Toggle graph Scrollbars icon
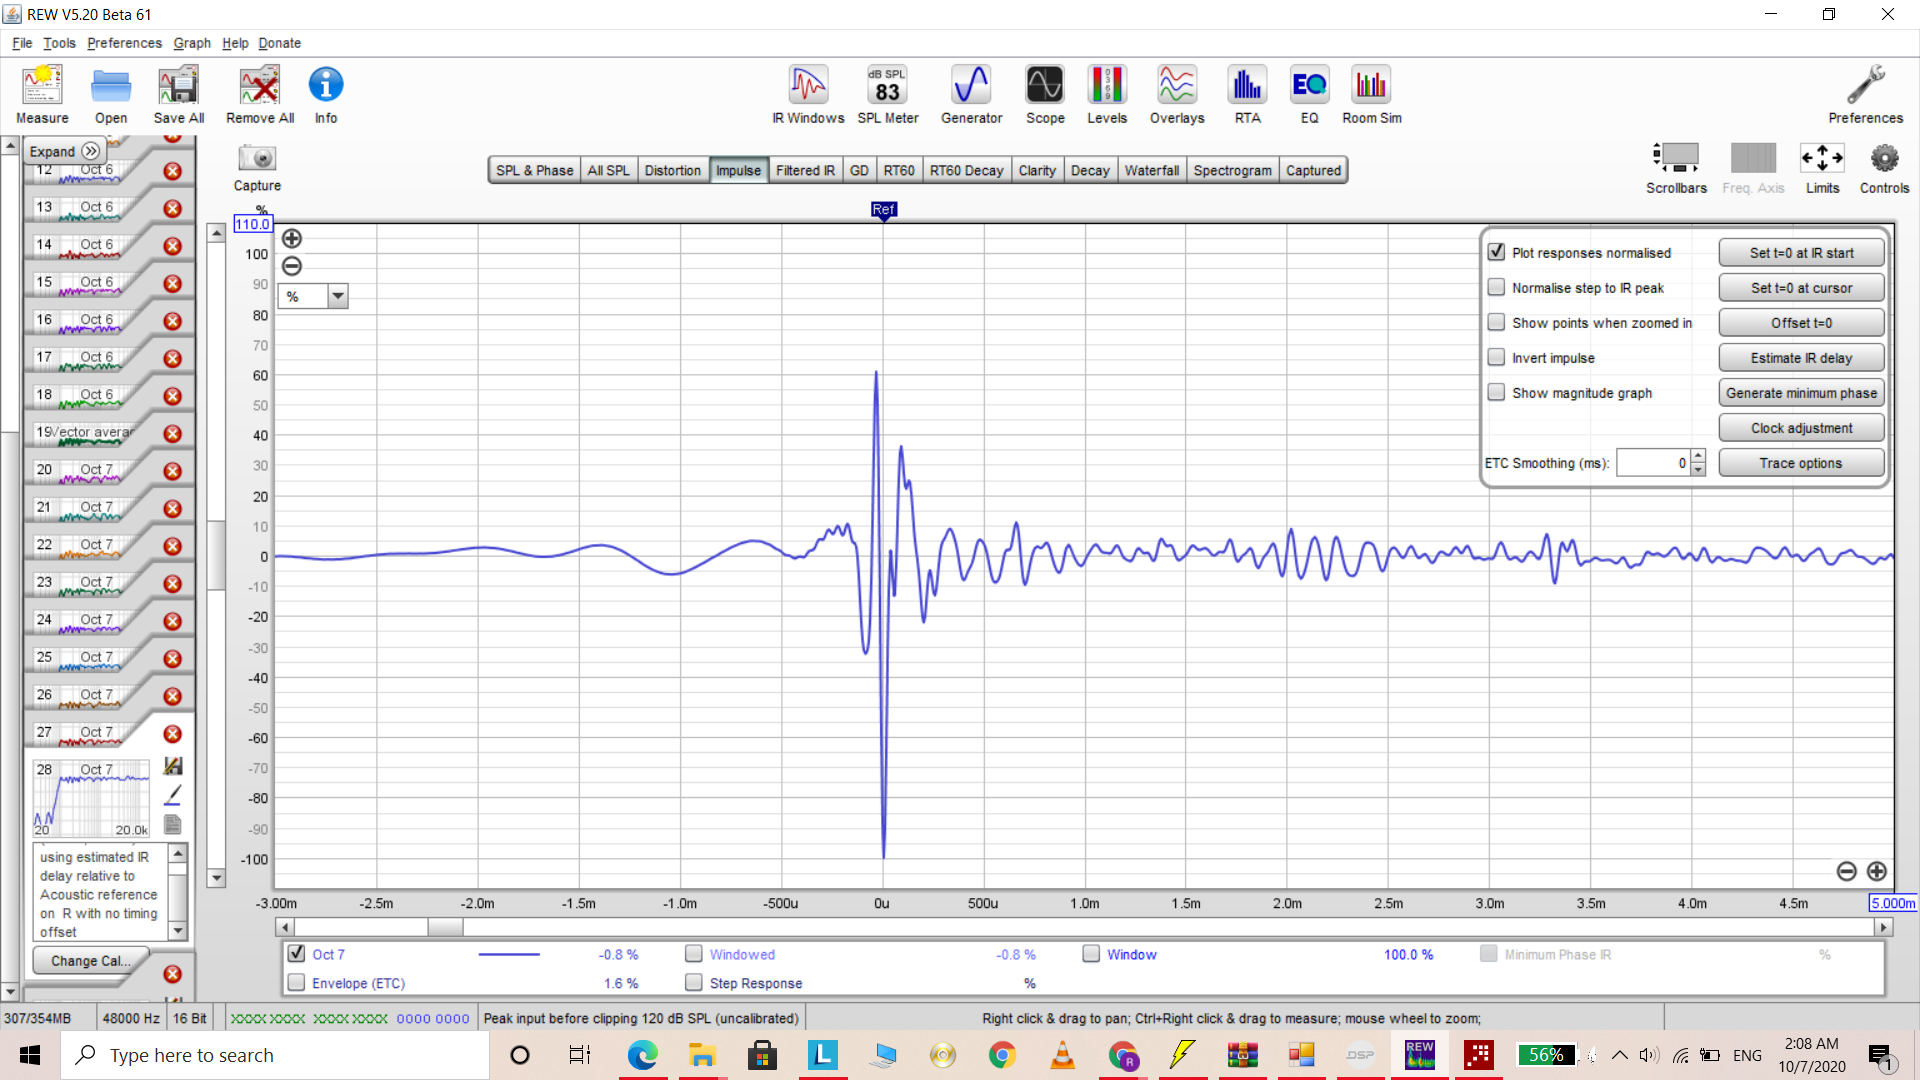Image resolution: width=1920 pixels, height=1080 pixels. [x=1676, y=167]
